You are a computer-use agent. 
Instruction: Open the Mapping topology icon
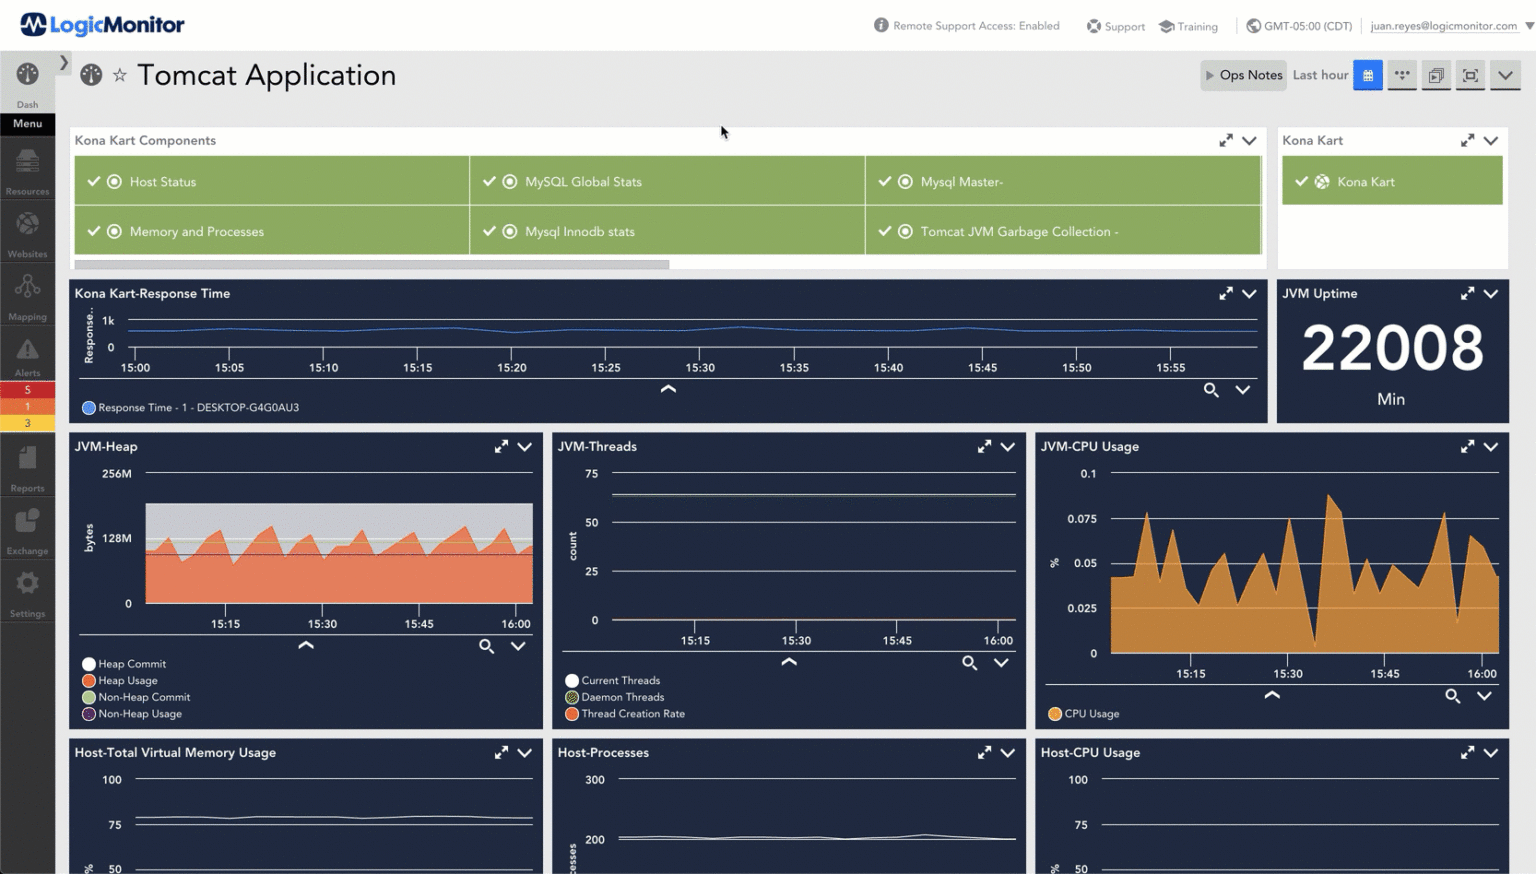27,288
